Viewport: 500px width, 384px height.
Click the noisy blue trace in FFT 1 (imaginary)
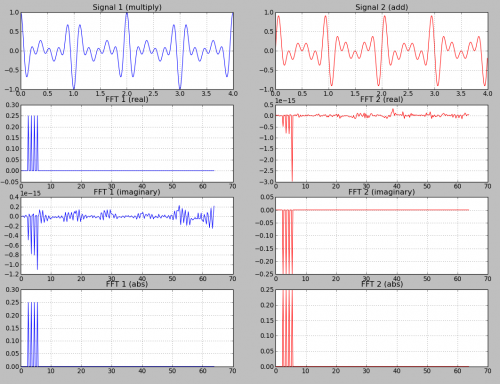coord(117,217)
